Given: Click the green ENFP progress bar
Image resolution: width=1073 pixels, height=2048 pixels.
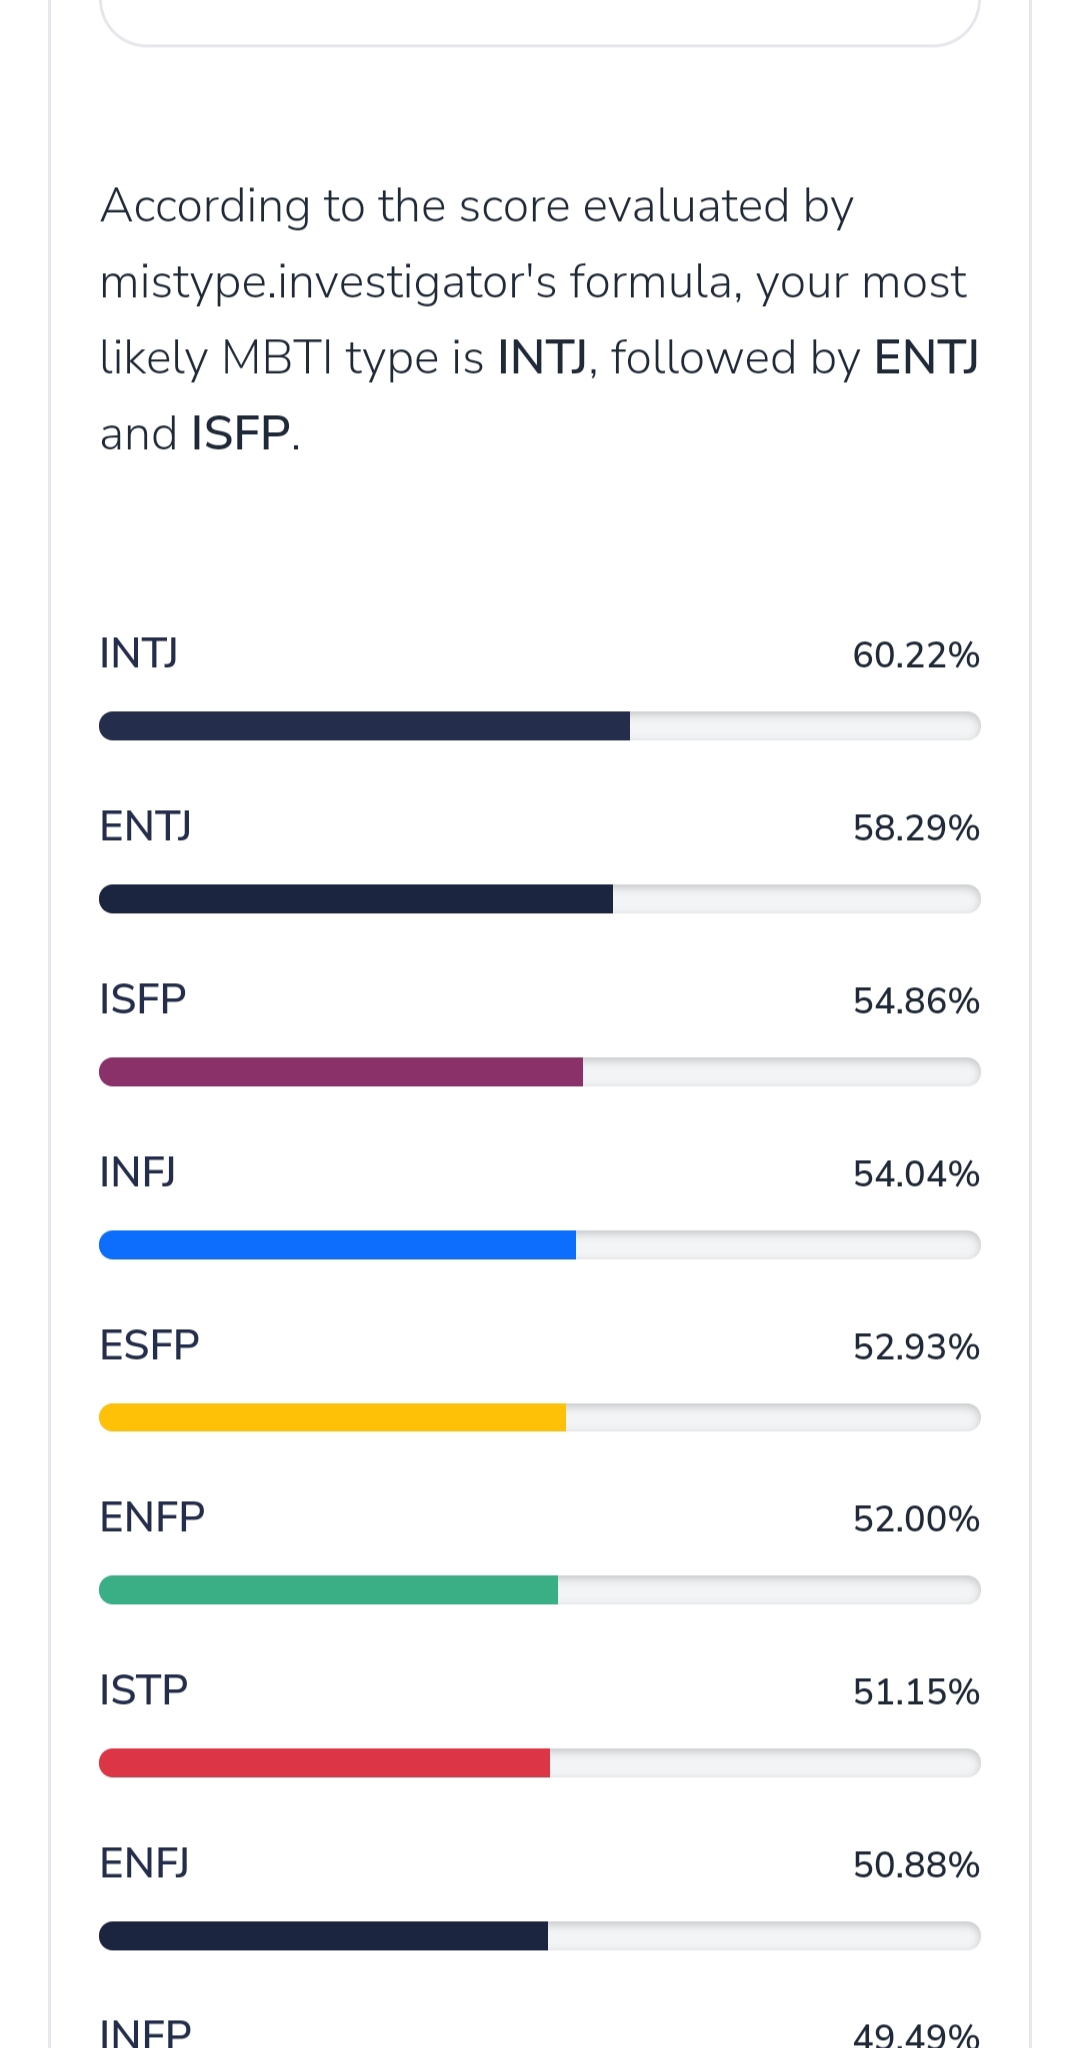Looking at the screenshot, I should (539, 1590).
